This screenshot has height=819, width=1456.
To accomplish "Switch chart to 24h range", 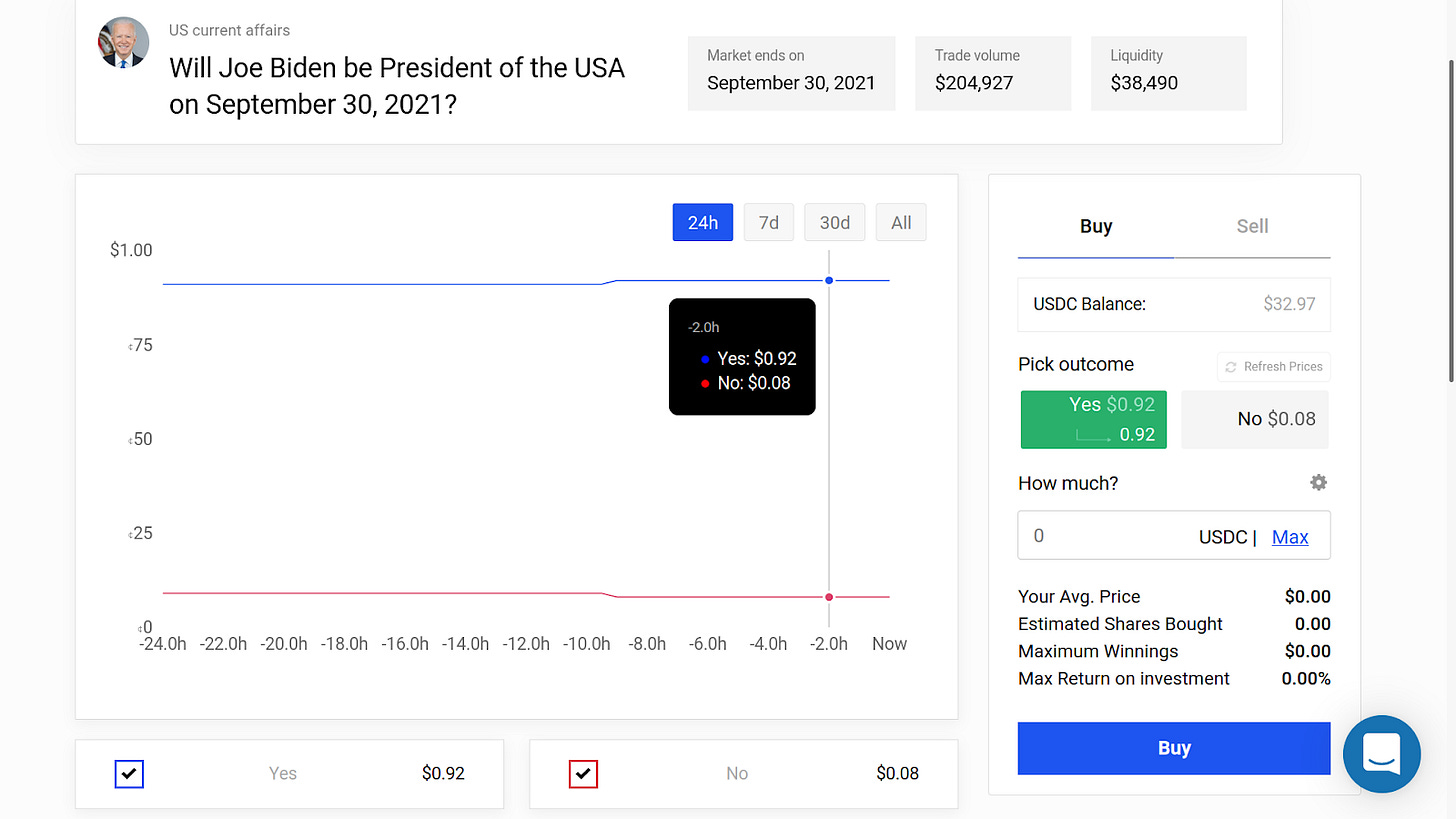I will (x=702, y=222).
